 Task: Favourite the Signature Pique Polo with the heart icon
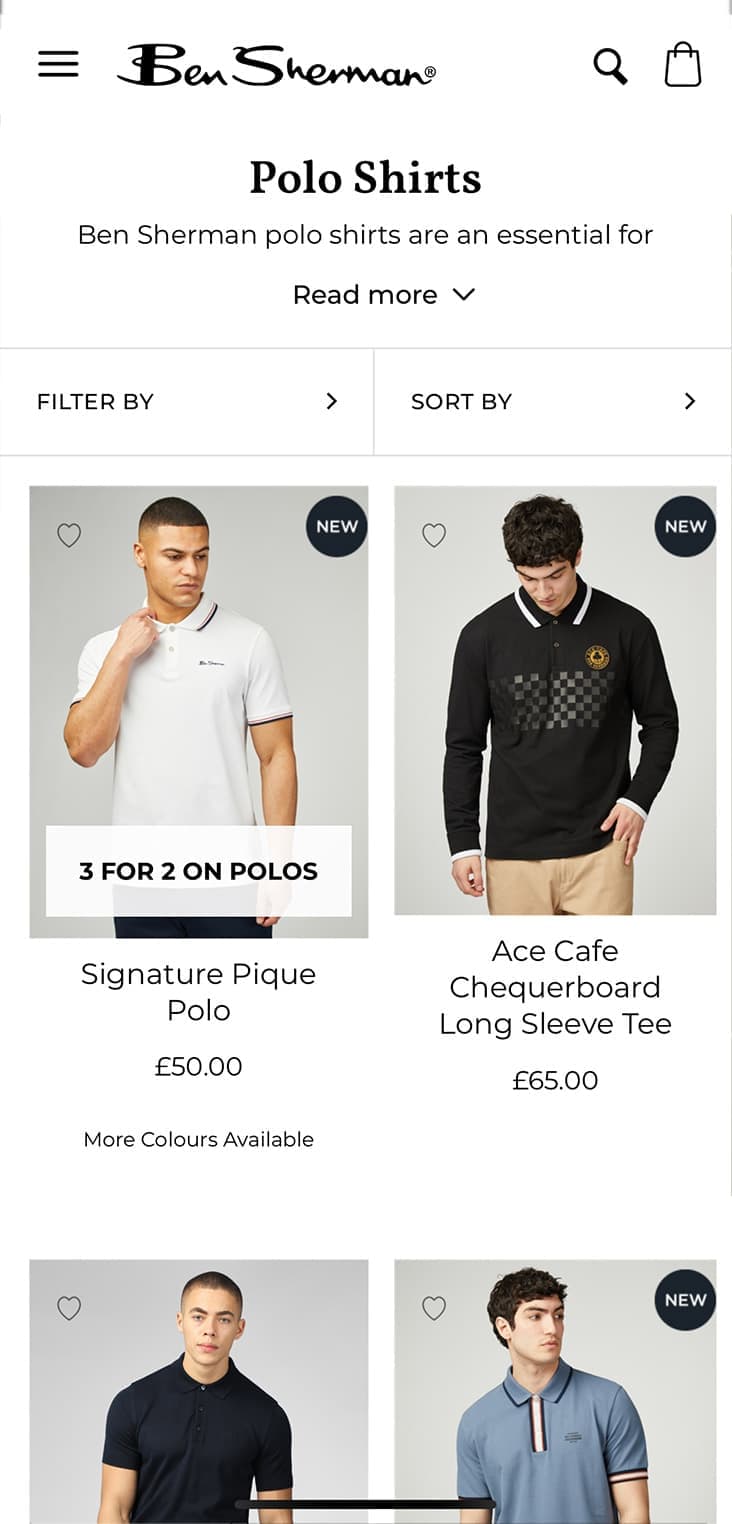68,535
